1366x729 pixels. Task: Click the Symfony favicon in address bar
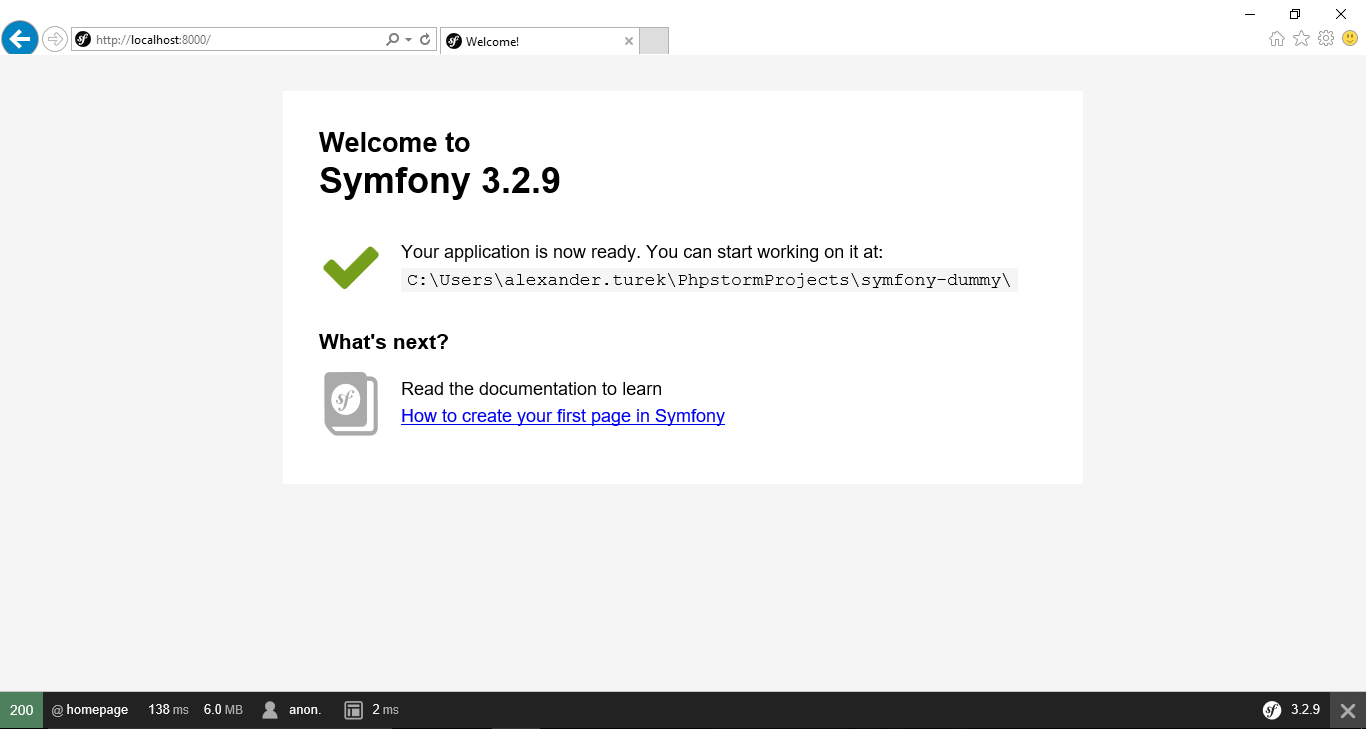point(83,40)
